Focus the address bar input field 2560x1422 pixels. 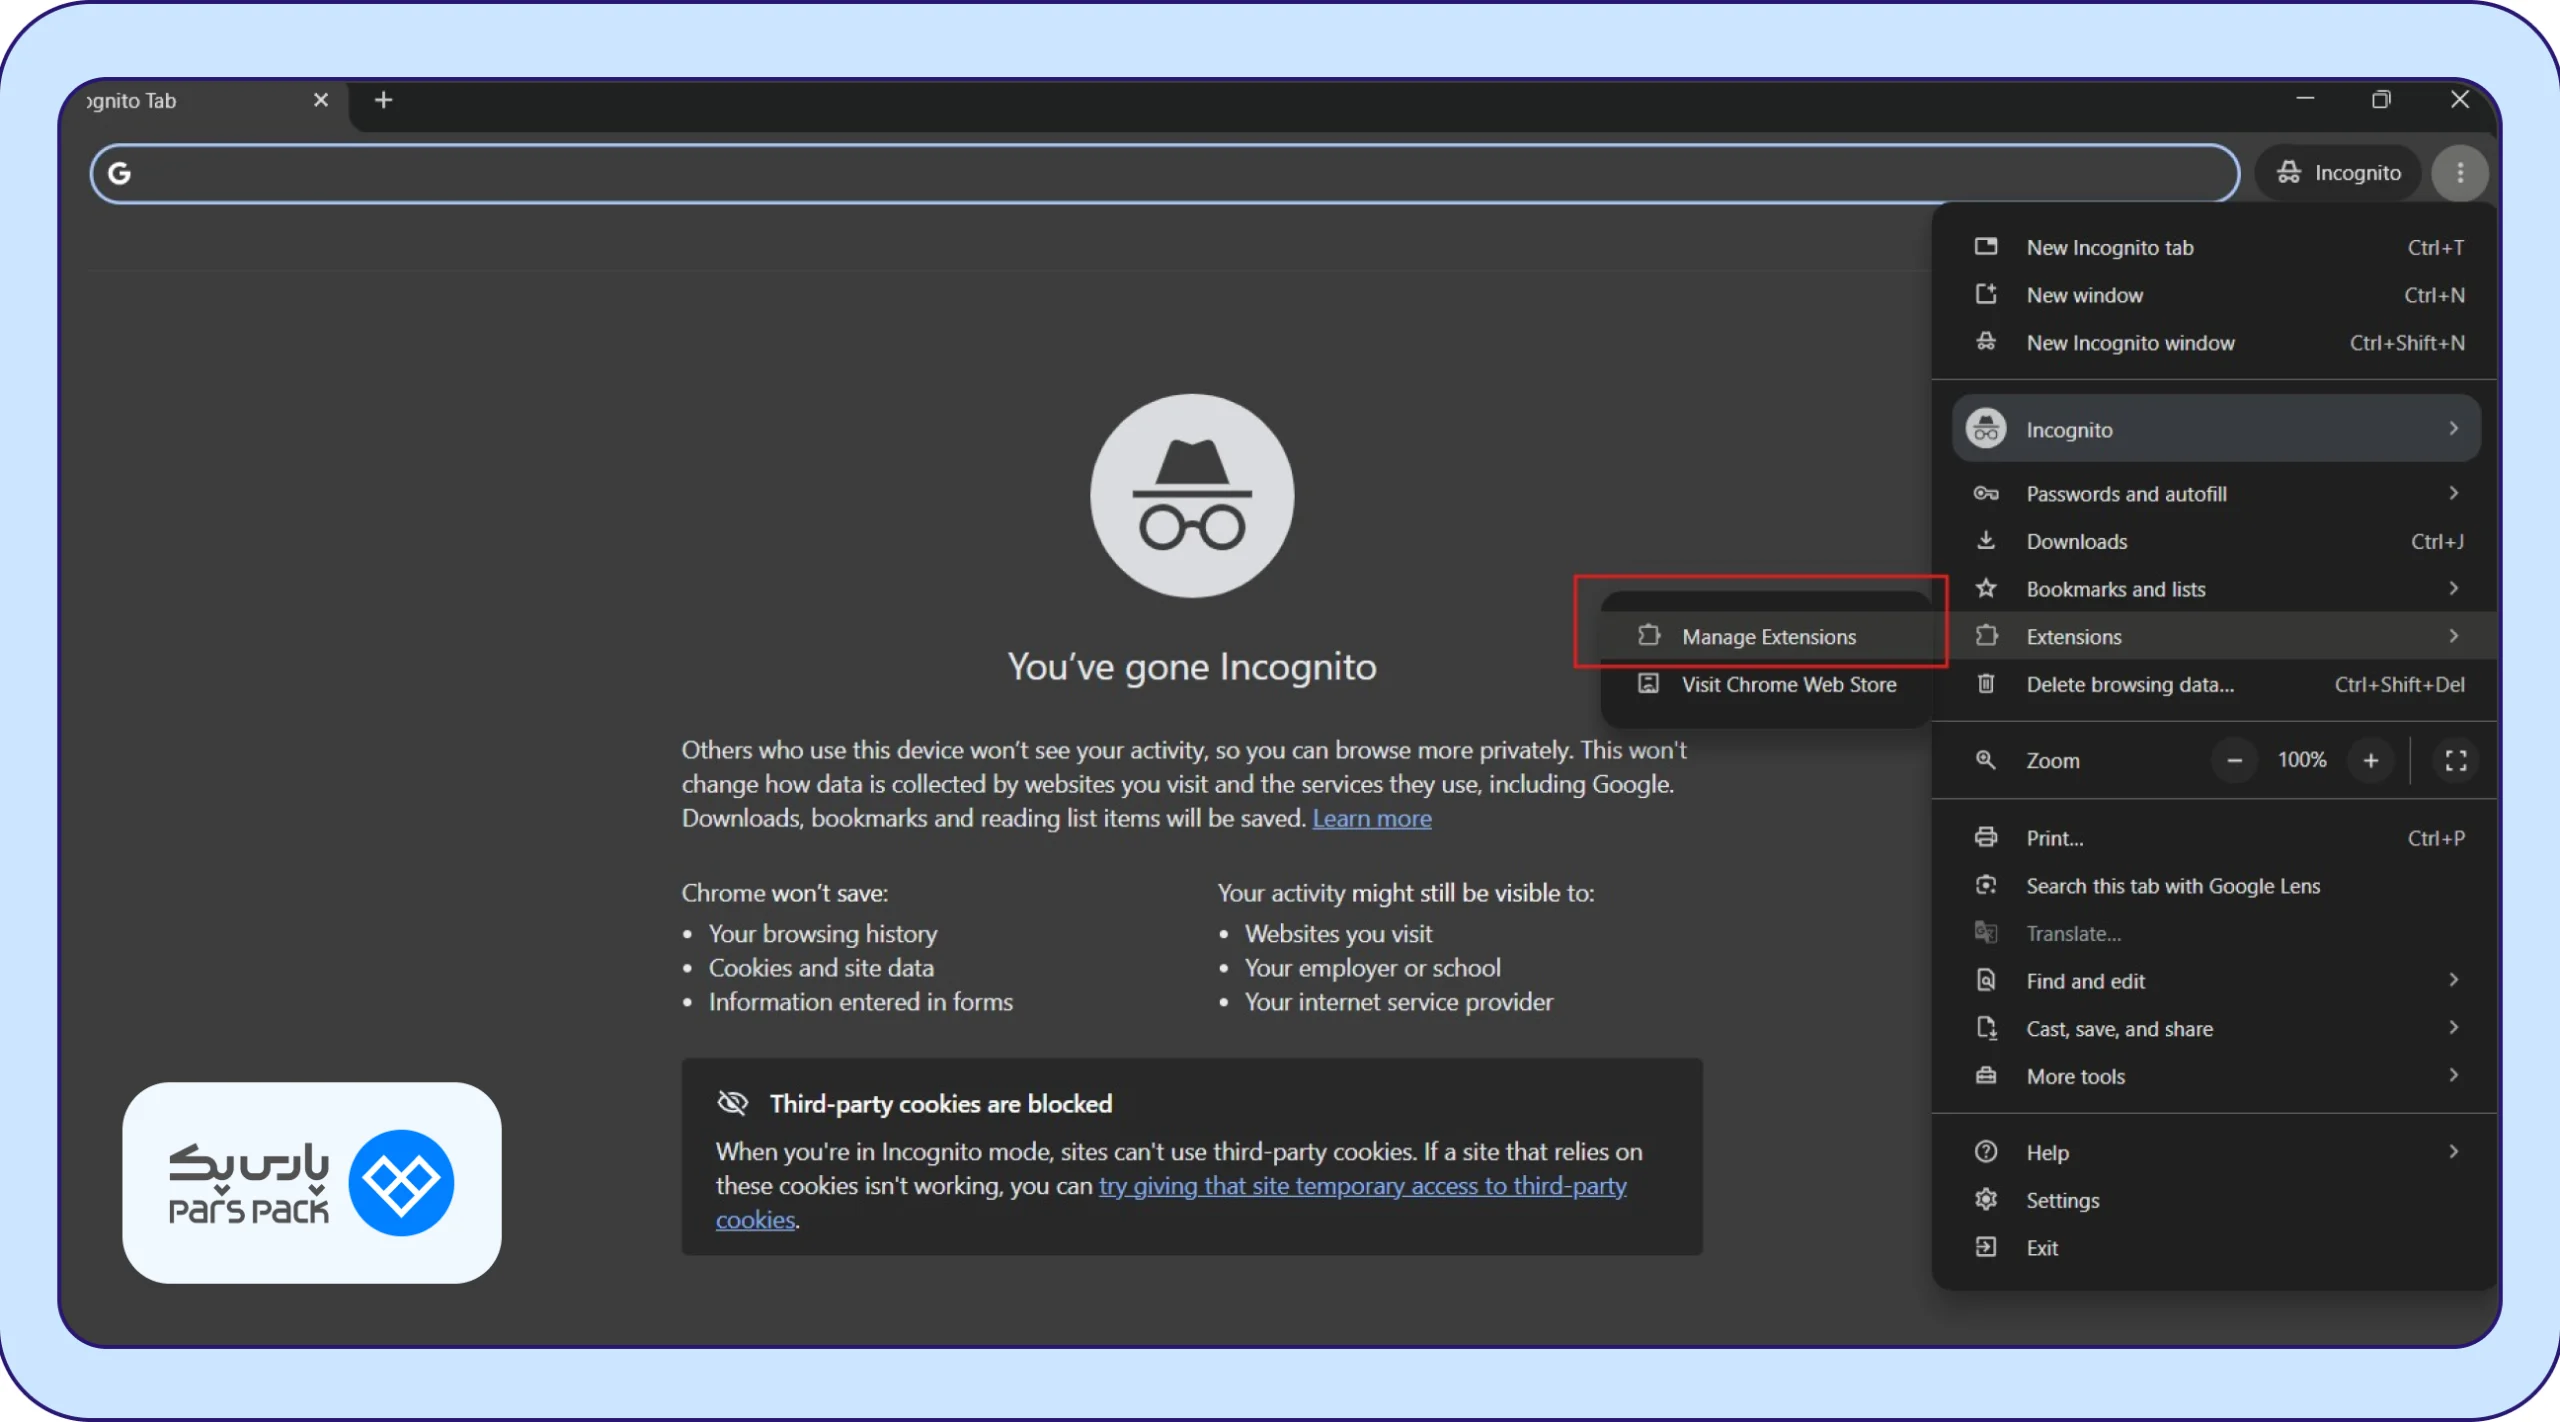point(1165,173)
